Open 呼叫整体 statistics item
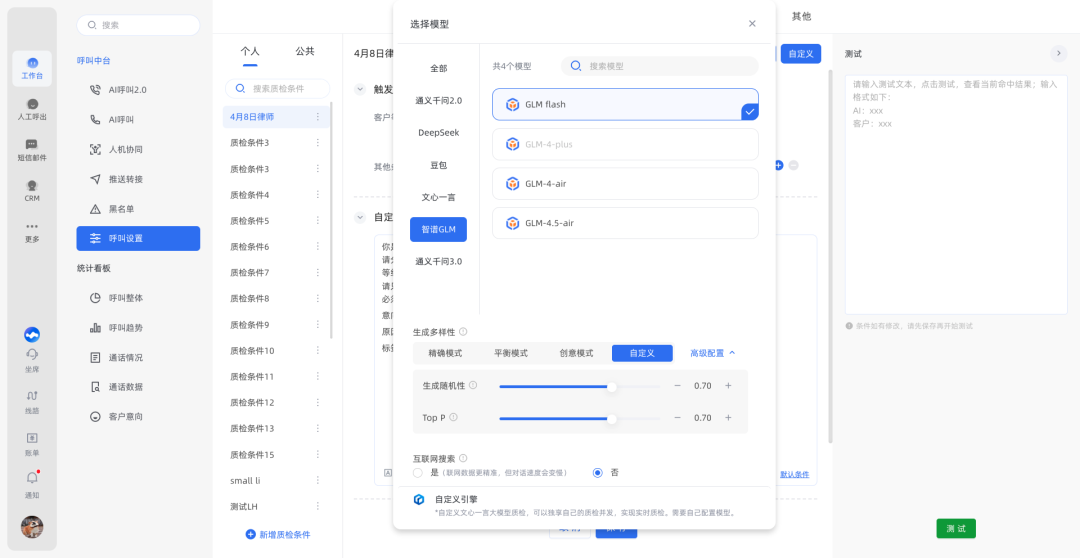 [138, 298]
